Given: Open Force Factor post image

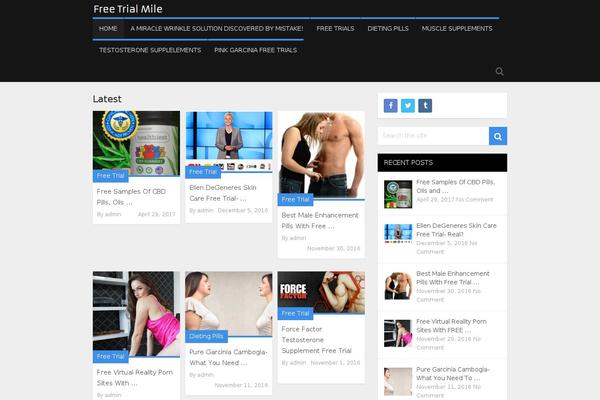Looking at the screenshot, I should pyautogui.click(x=321, y=292).
